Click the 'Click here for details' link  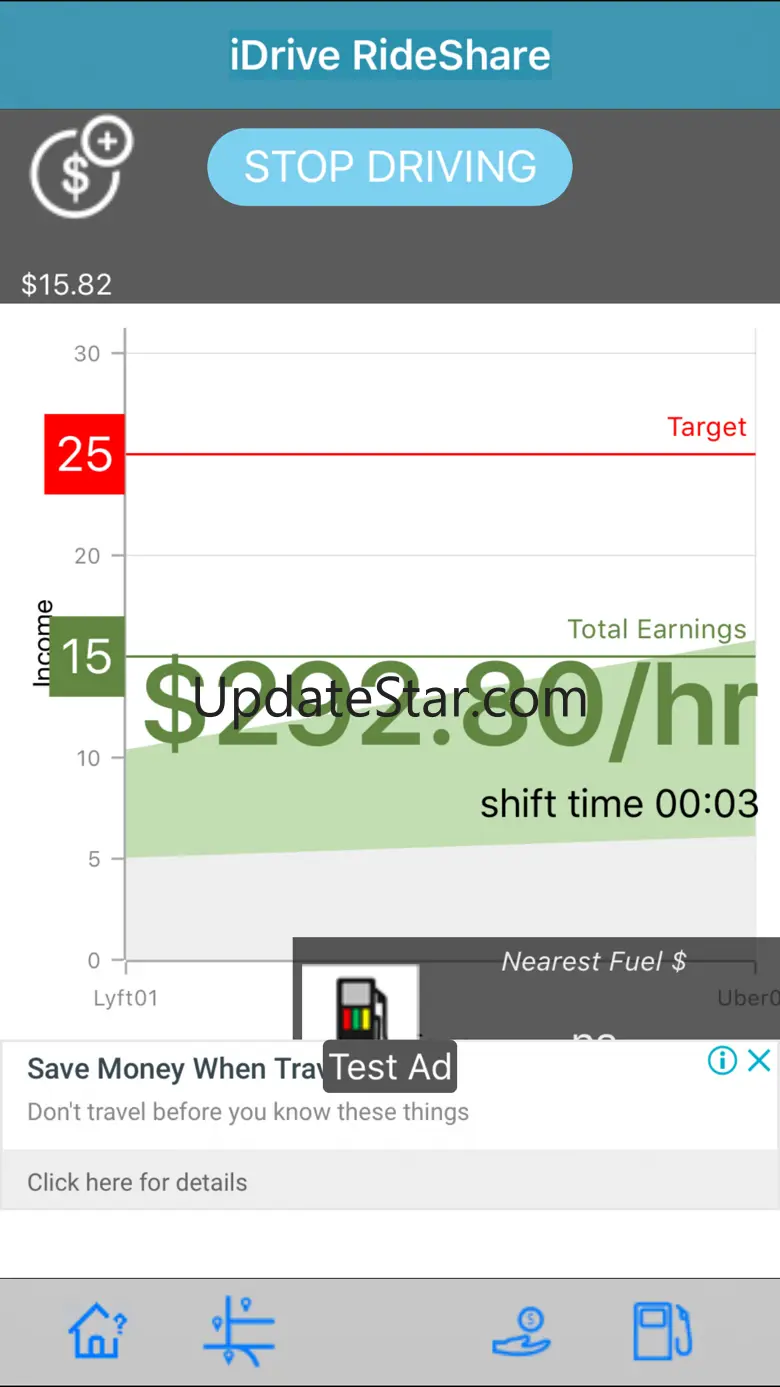(x=137, y=1182)
